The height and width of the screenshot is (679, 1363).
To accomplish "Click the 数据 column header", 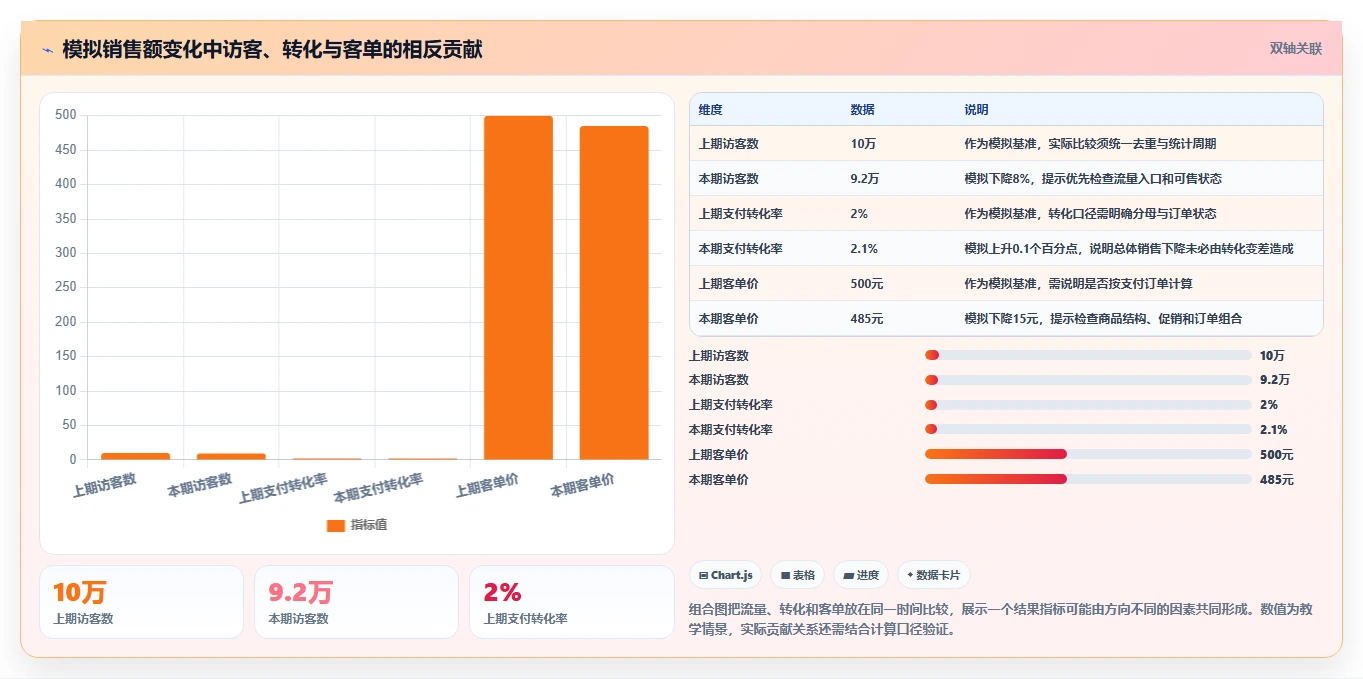I will [x=862, y=110].
